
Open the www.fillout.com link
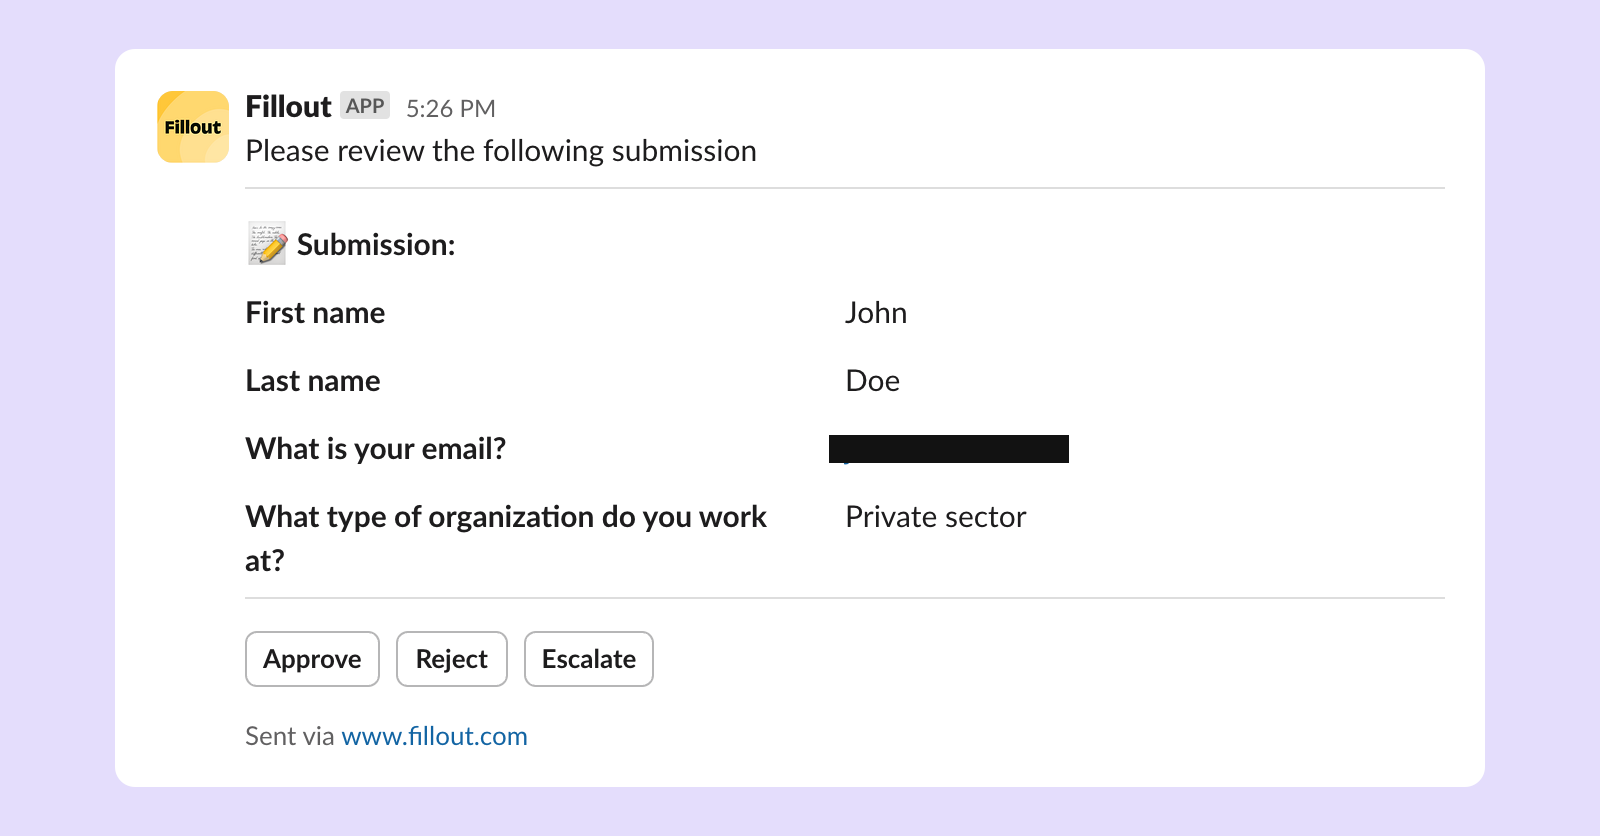click(x=434, y=736)
